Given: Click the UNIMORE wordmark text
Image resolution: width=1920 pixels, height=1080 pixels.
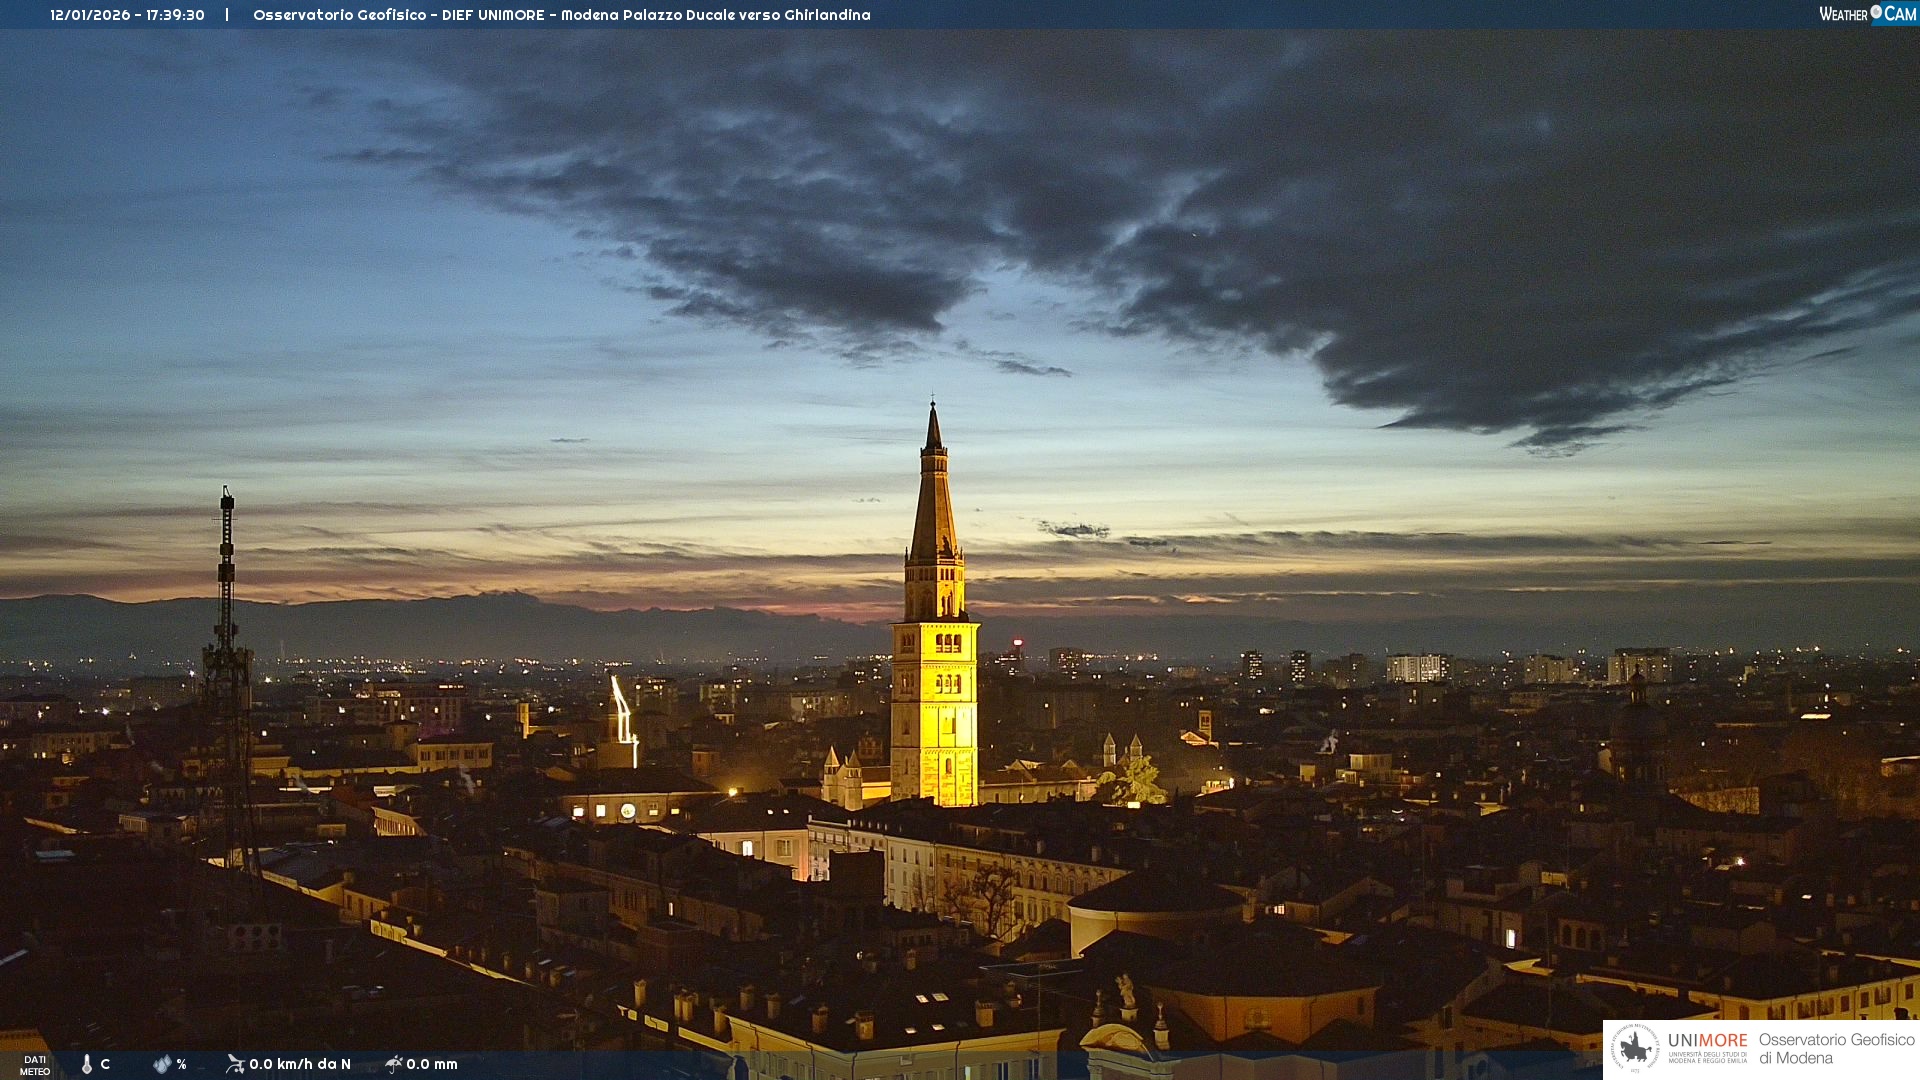Looking at the screenshot, I should (x=1707, y=1040).
